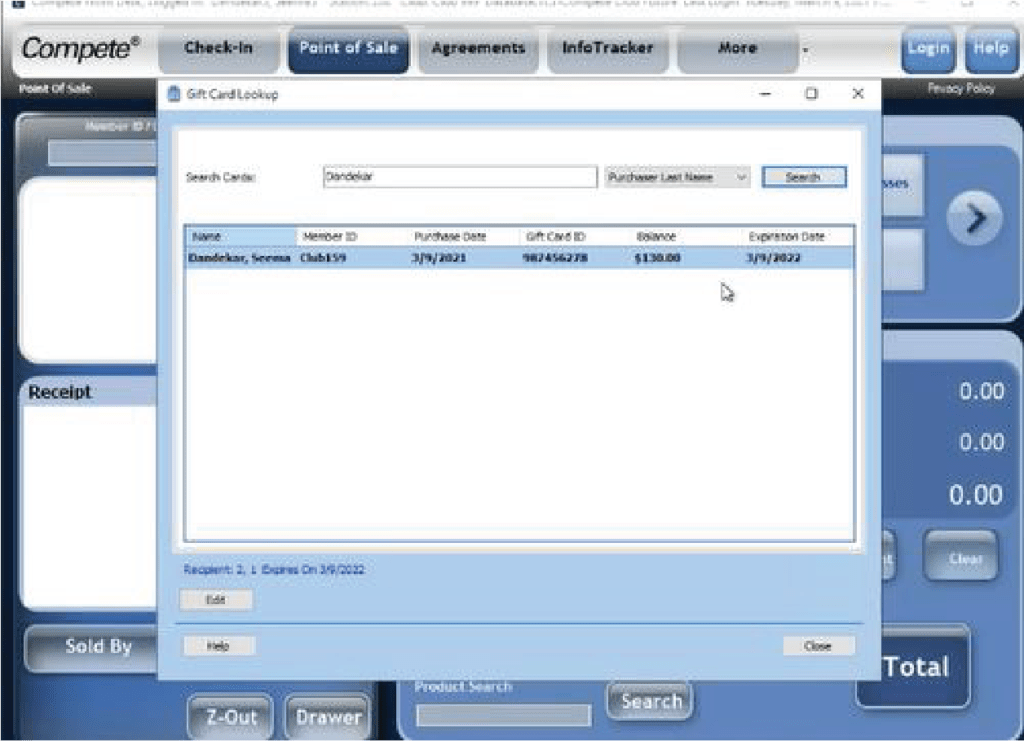This screenshot has height=741, width=1024.
Task: Click the "Recipient: 2, 1 Expires On 3/9/2022" status text
Action: [x=274, y=570]
